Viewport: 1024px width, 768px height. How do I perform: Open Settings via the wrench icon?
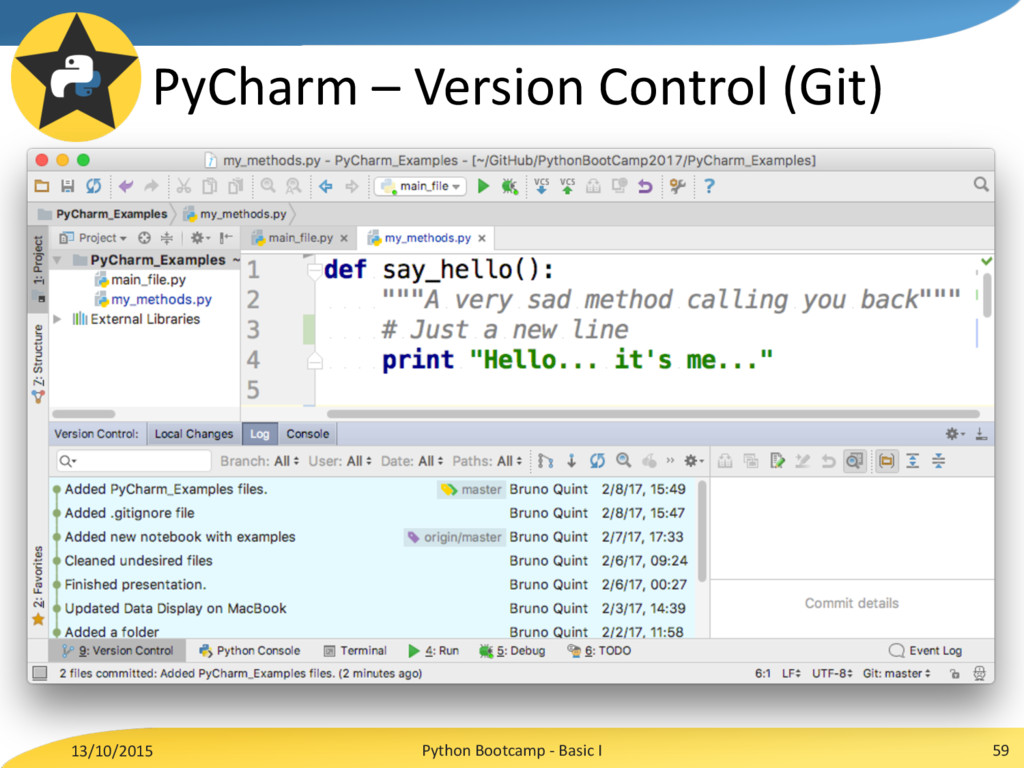[x=677, y=187]
